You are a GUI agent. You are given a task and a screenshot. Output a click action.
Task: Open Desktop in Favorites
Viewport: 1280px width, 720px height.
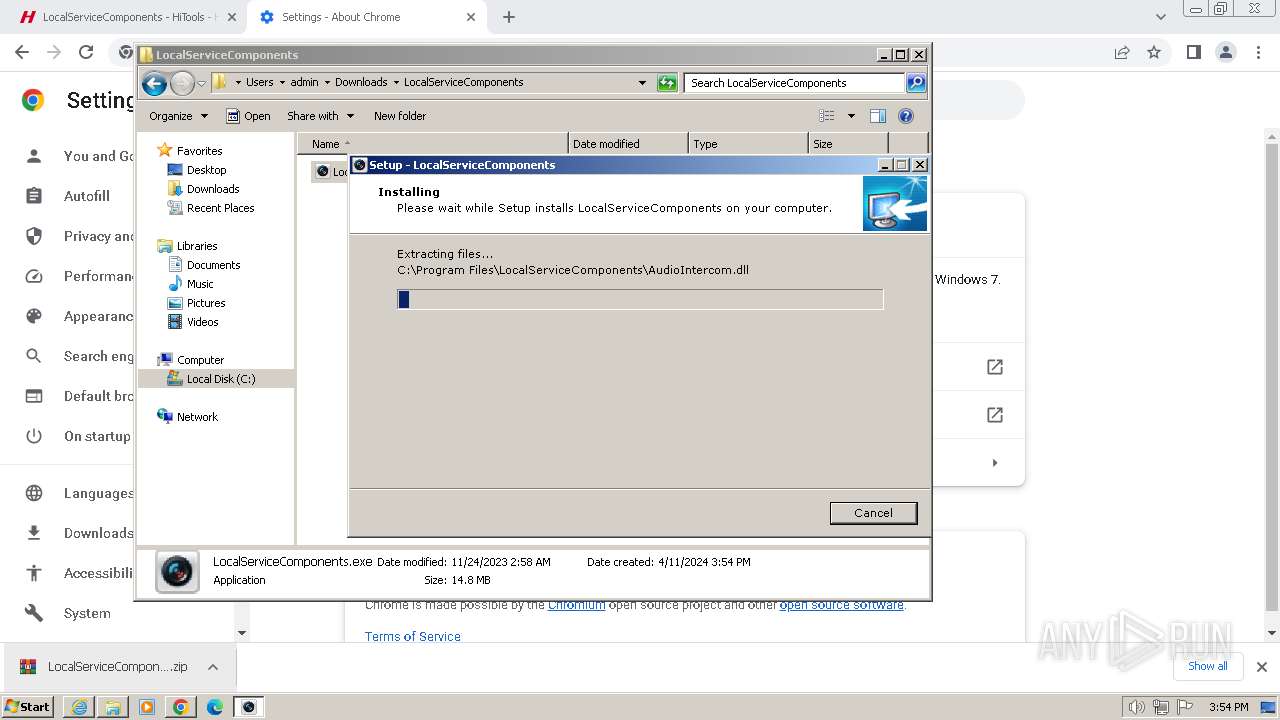tap(206, 170)
